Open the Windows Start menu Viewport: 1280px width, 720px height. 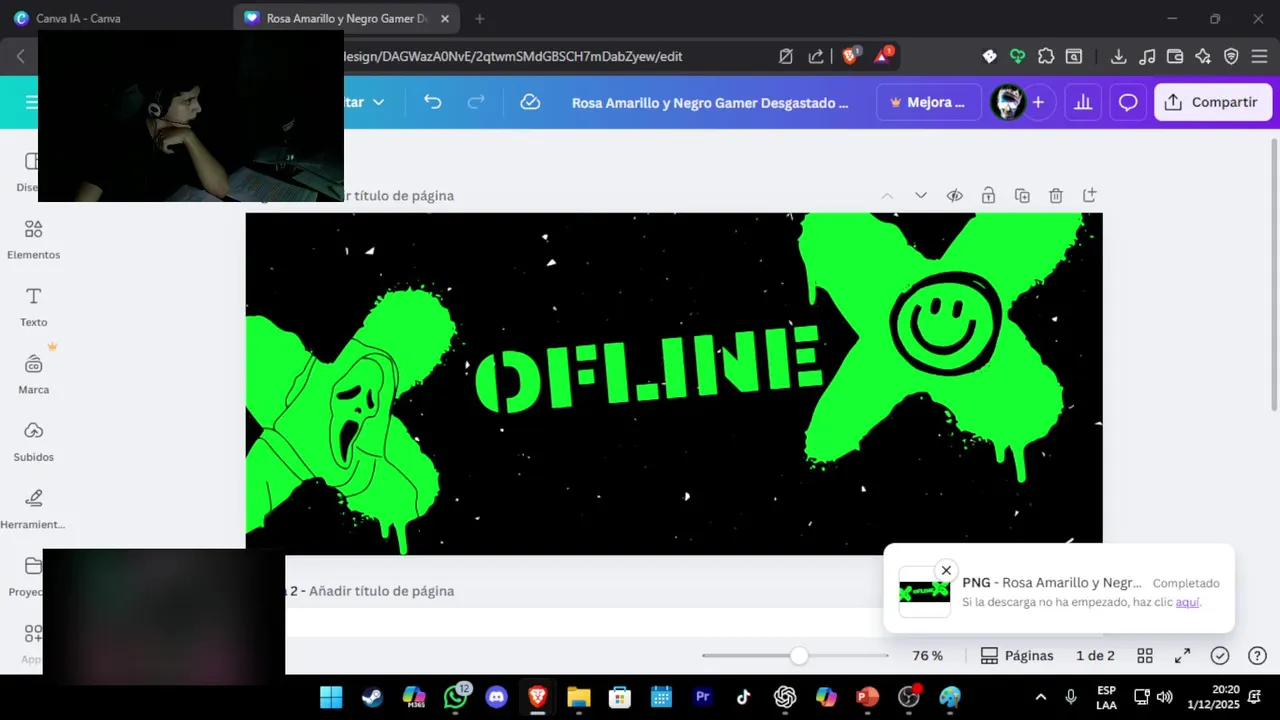[331, 697]
